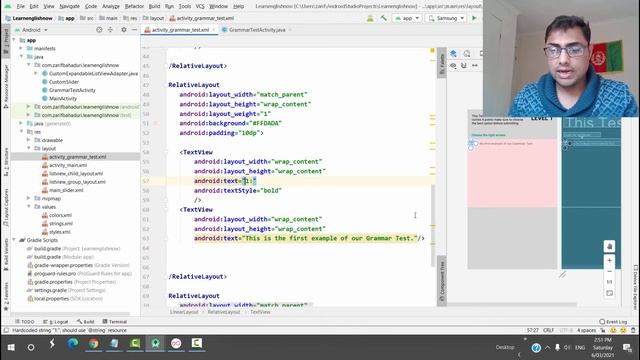The image size is (640, 360).
Task: Click the CRLF line separator in status bar
Action: pyautogui.click(x=548, y=330)
